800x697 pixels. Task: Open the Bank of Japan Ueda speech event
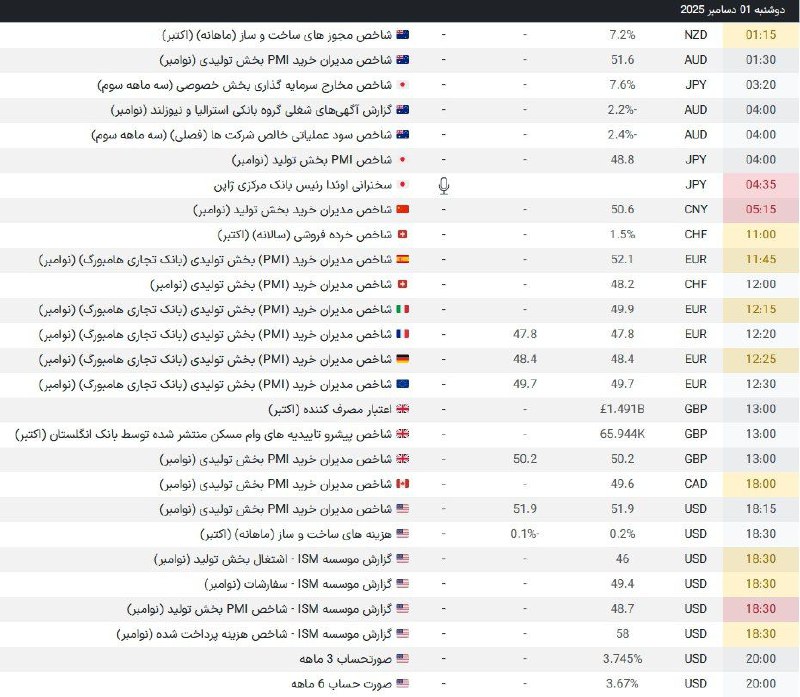click(x=302, y=185)
